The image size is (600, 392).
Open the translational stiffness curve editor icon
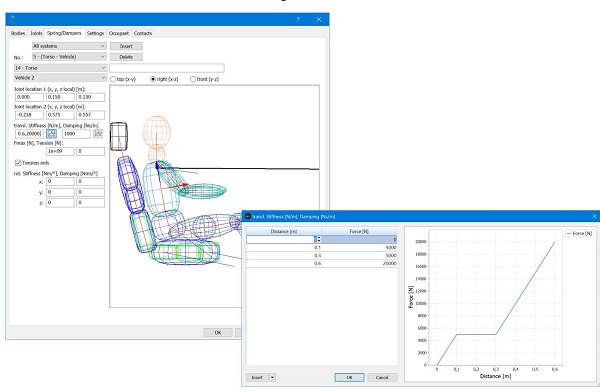point(51,134)
